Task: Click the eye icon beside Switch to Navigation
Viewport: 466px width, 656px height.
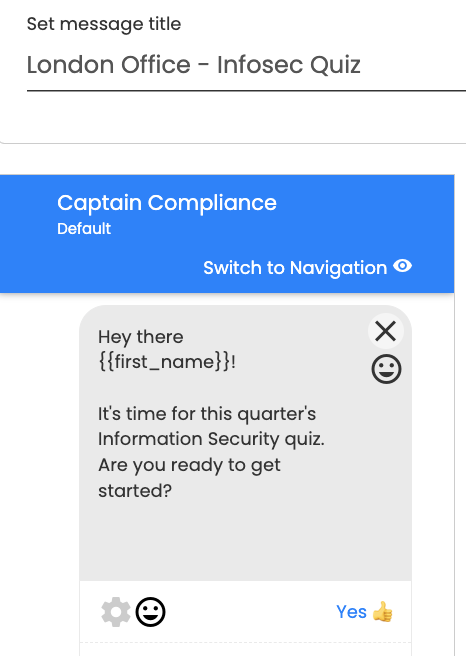Action: [402, 266]
